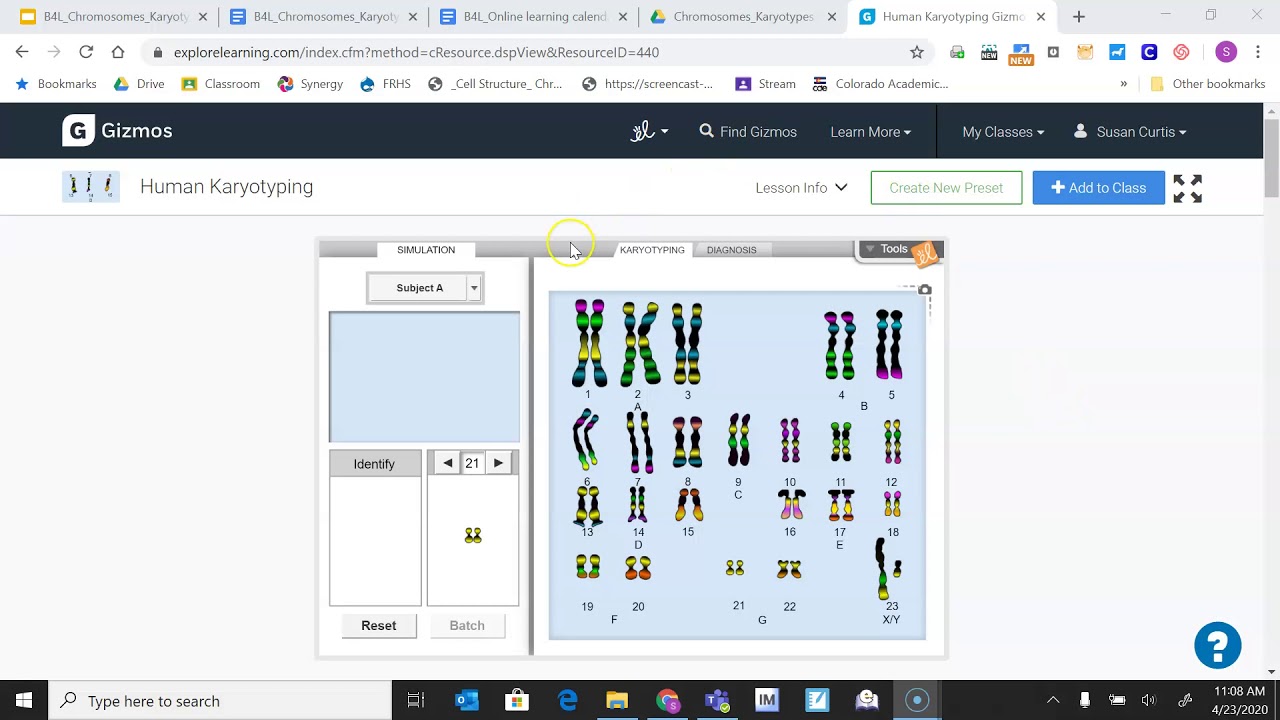The width and height of the screenshot is (1280, 720).
Task: Open File Explorer from the taskbar
Action: [617, 700]
